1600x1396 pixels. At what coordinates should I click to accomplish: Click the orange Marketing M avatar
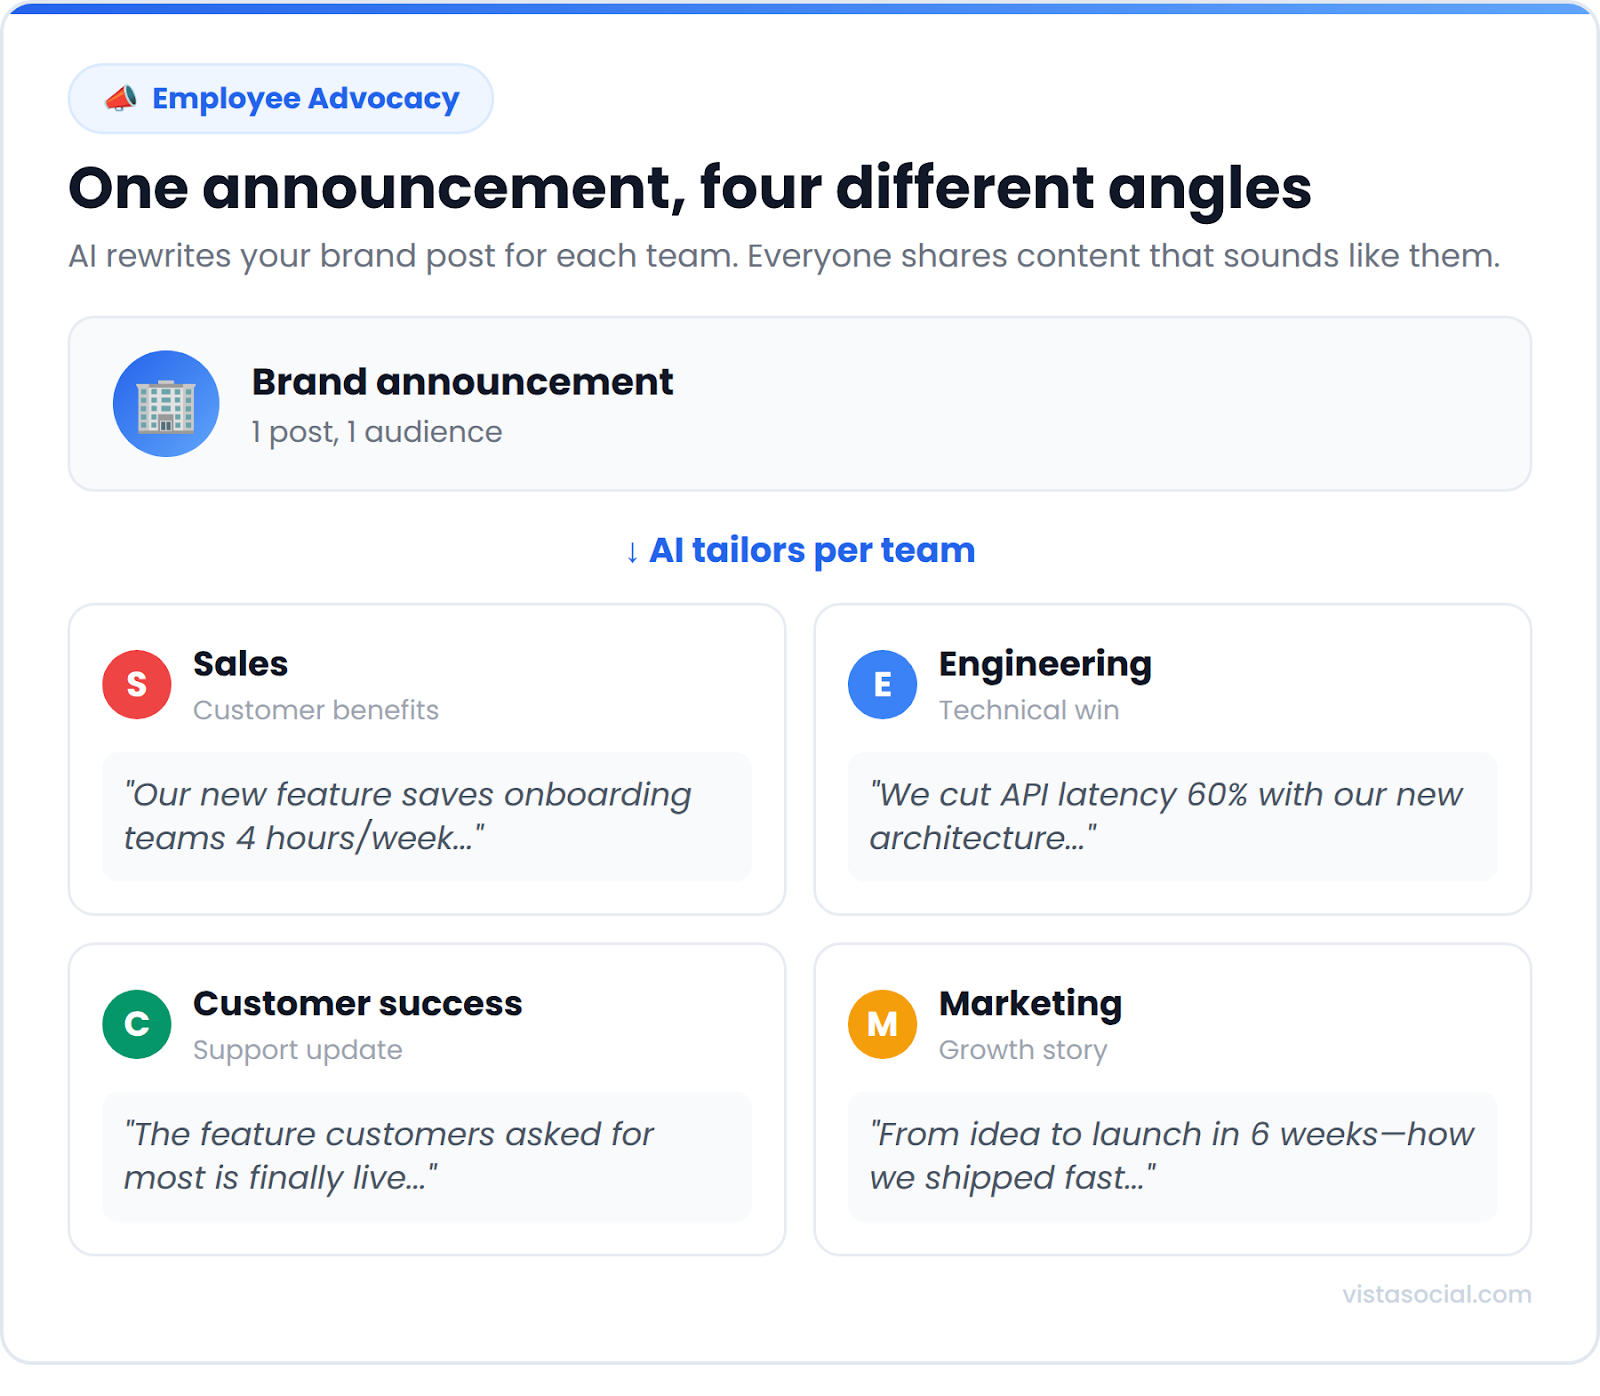pos(882,1024)
